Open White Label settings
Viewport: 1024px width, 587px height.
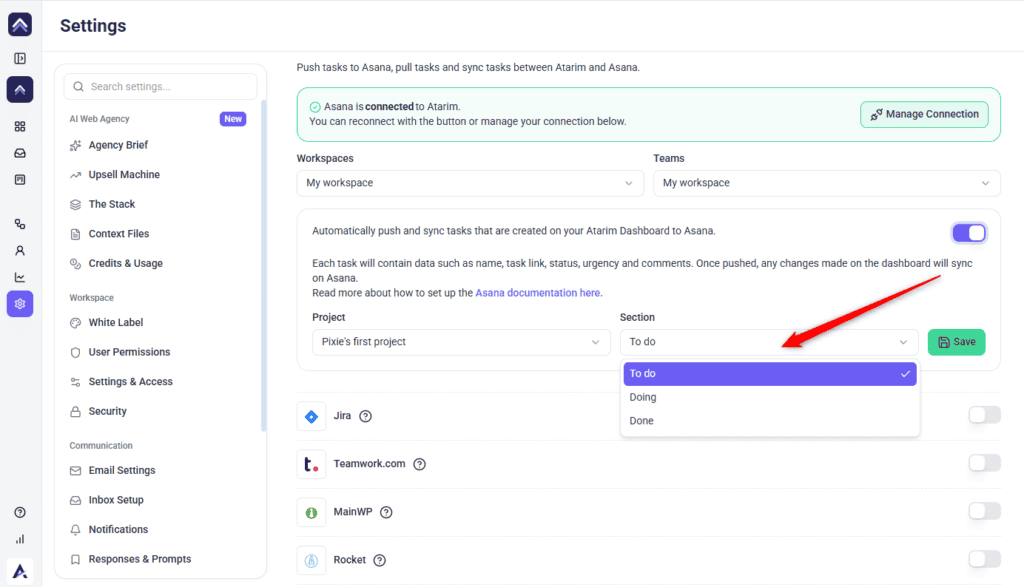(116, 323)
